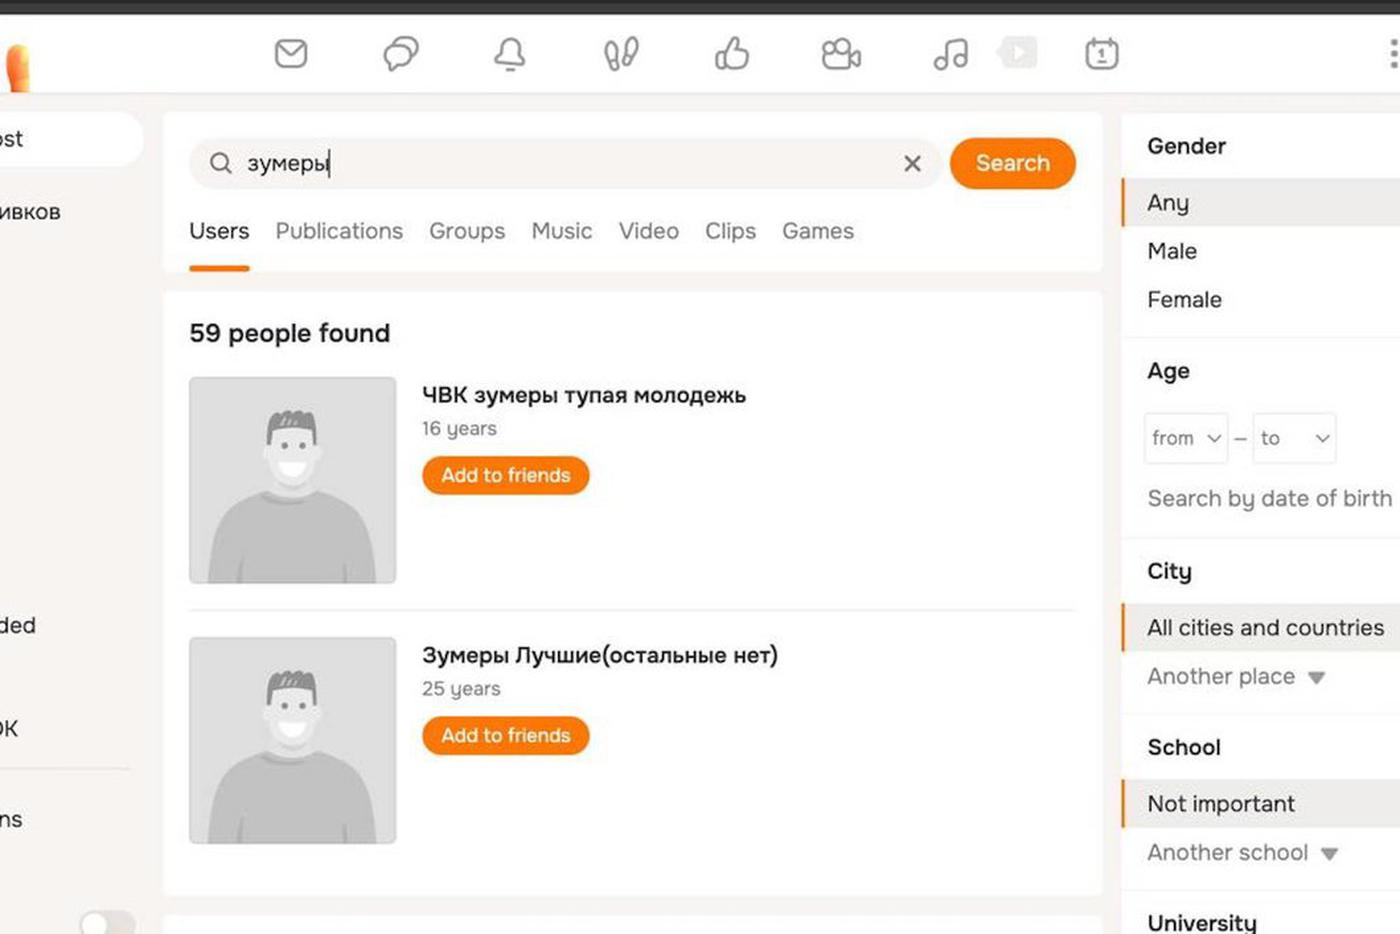1400x934 pixels.
Task: Open Music using the notes icon
Action: point(949,54)
